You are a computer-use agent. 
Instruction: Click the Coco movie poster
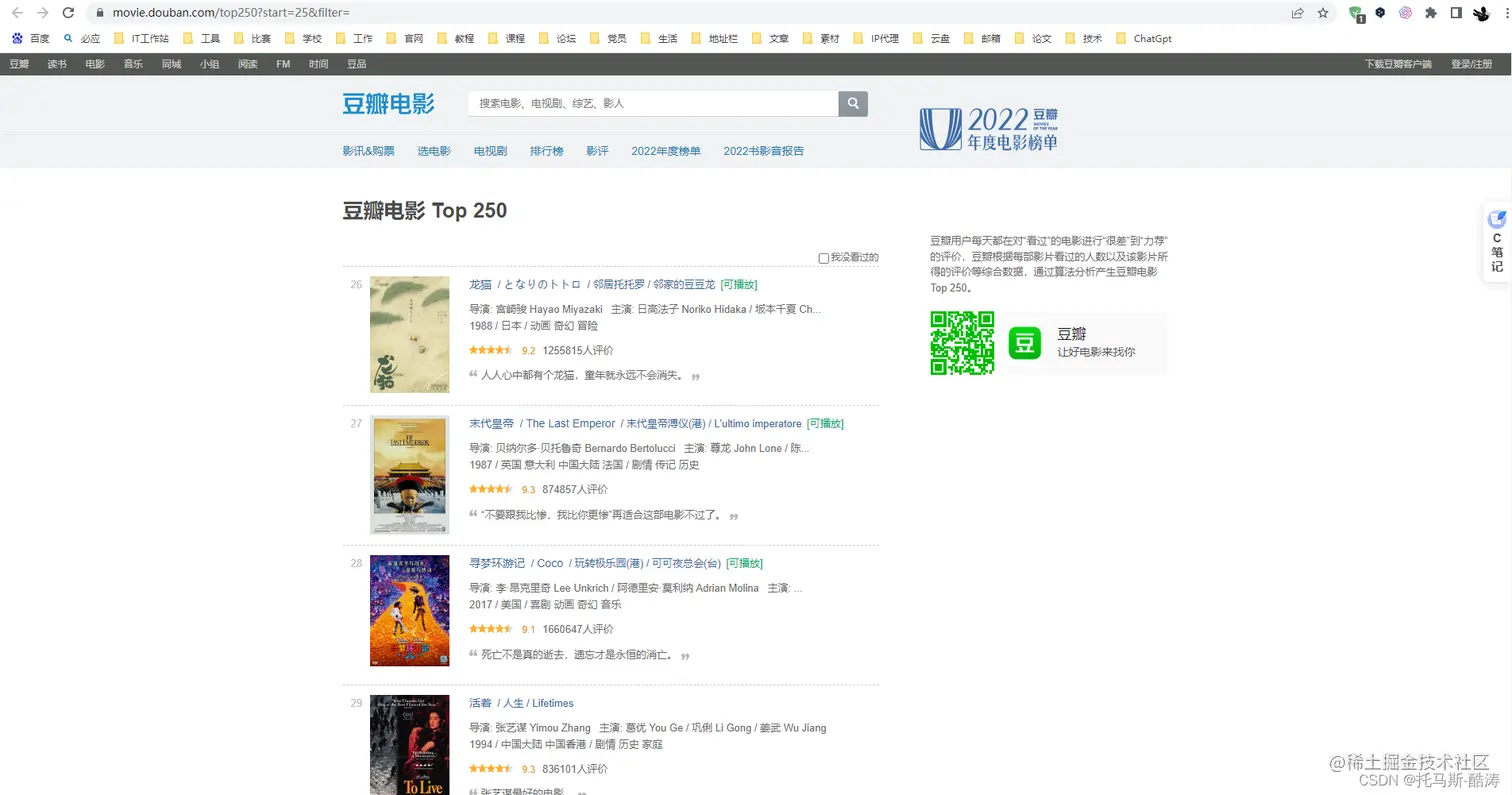point(409,611)
